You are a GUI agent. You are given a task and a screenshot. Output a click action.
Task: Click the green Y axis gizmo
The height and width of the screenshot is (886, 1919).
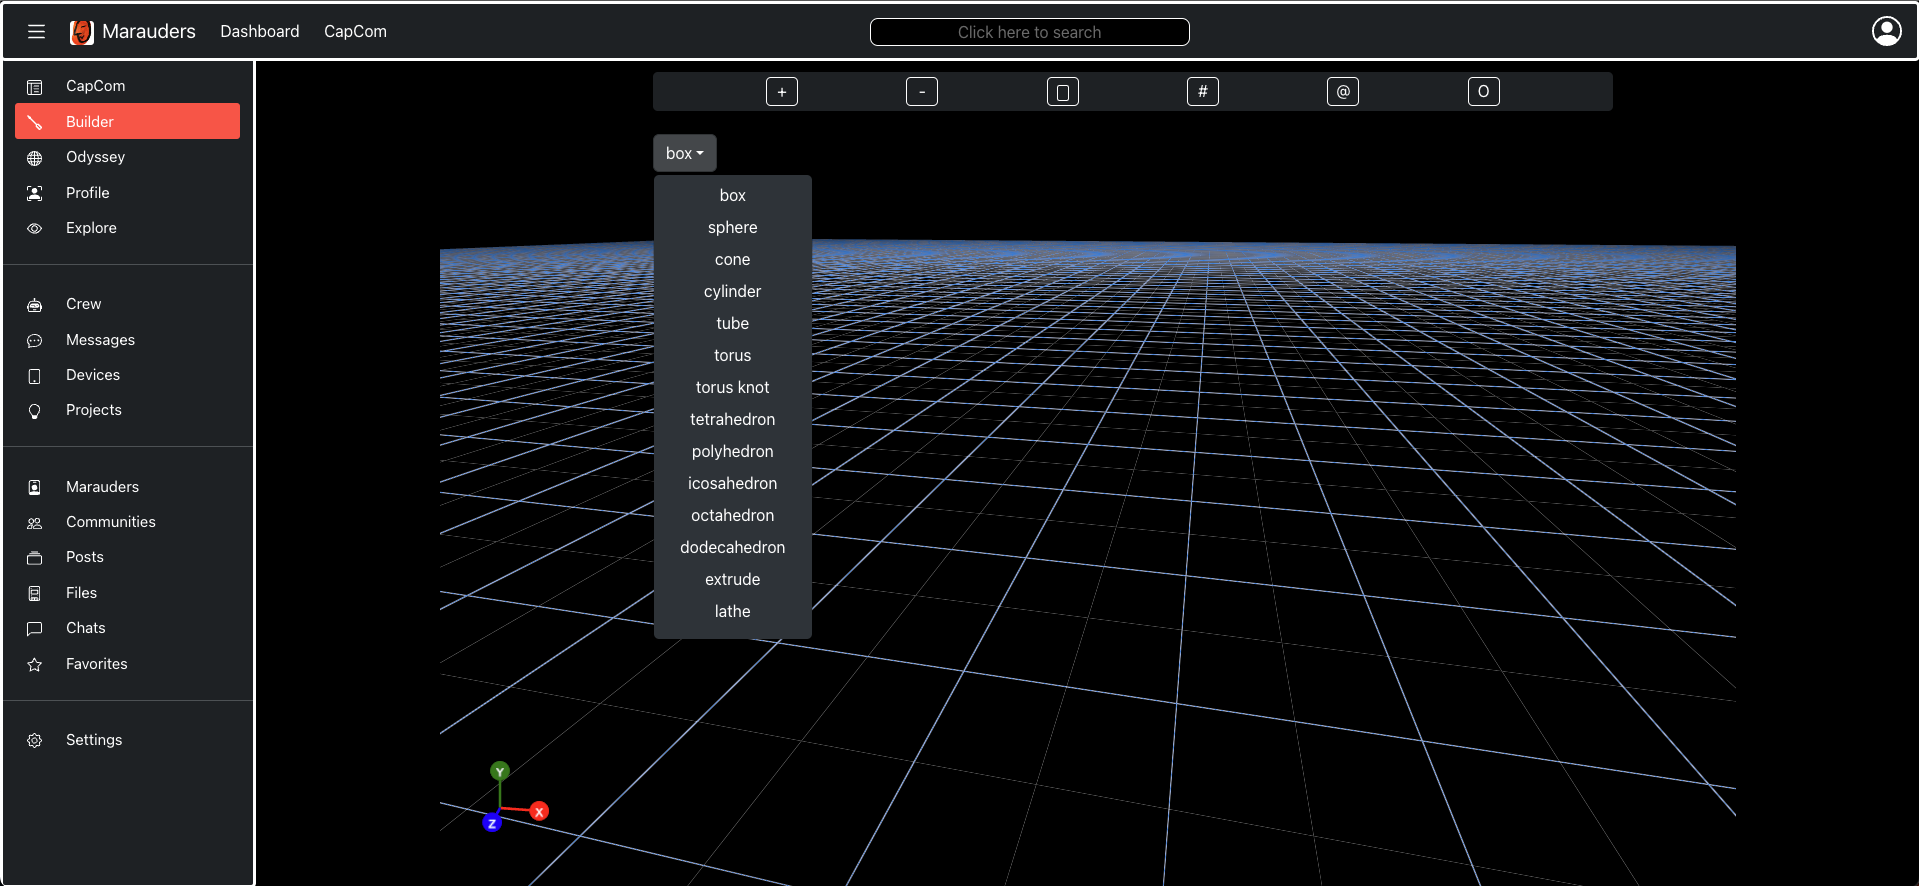[500, 771]
